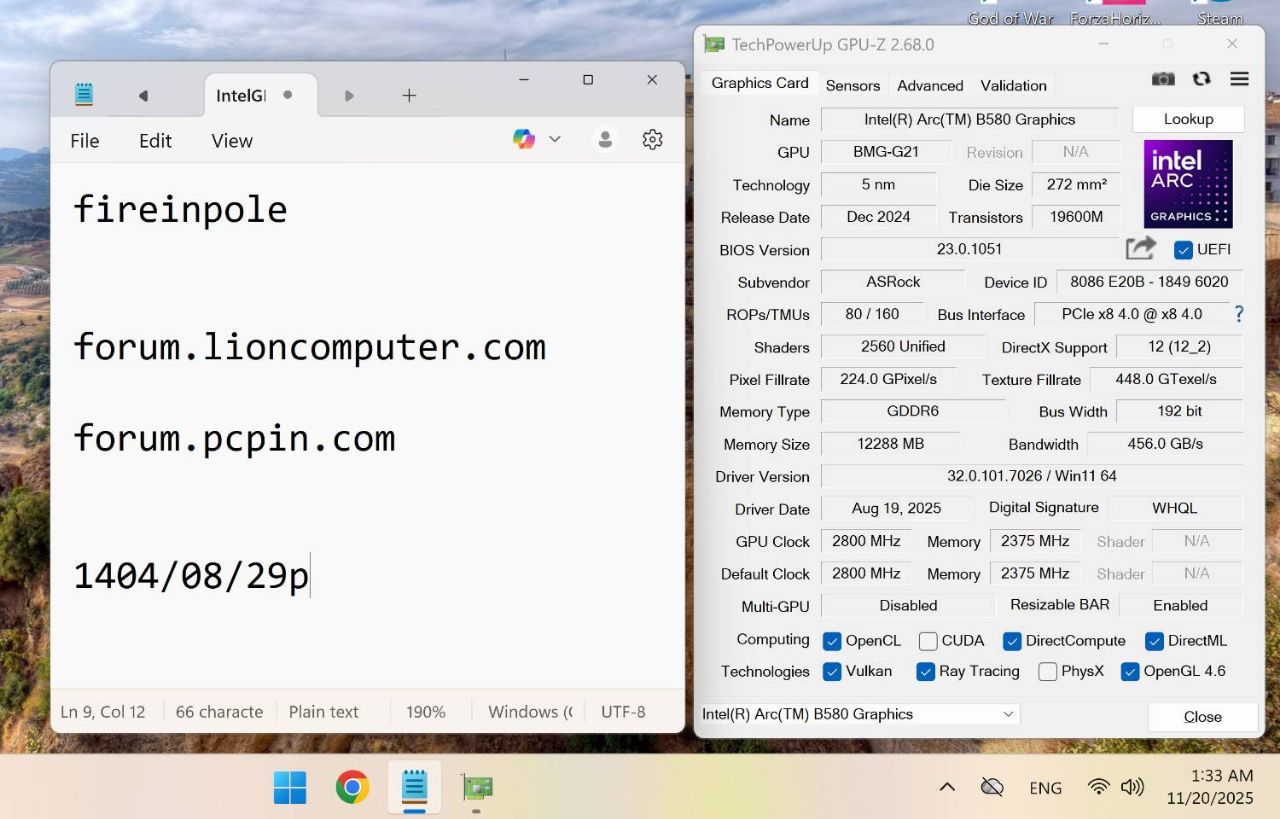This screenshot has width=1280, height=819.
Task: Enable the CUDA checkbox
Action: click(x=928, y=641)
